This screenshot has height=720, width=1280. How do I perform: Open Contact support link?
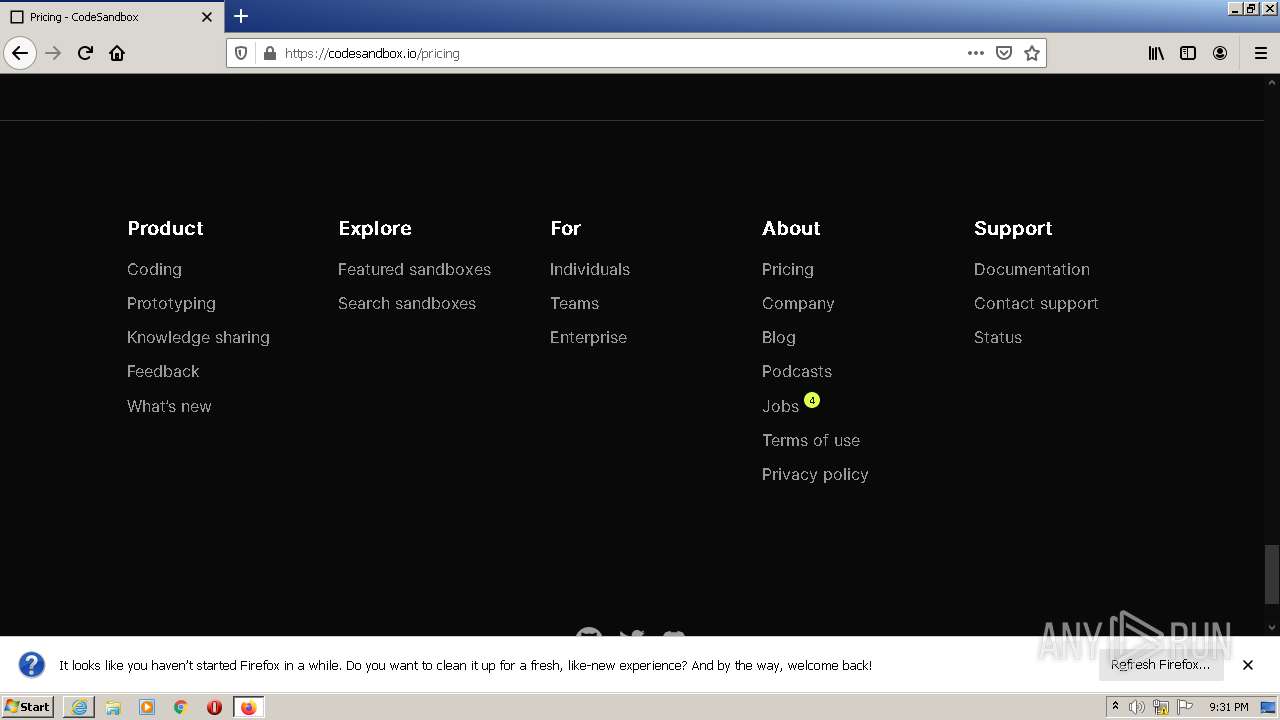tap(1036, 303)
